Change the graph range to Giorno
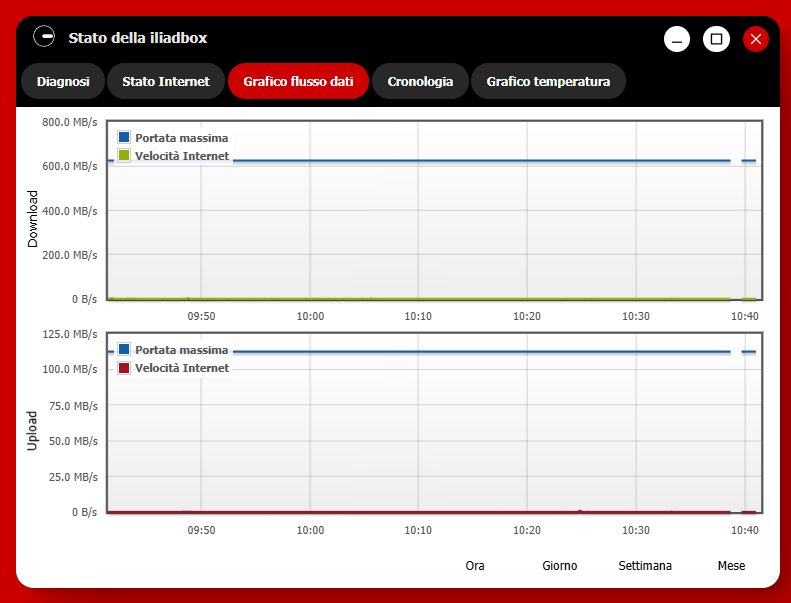Image resolution: width=791 pixels, height=603 pixels. tap(559, 566)
